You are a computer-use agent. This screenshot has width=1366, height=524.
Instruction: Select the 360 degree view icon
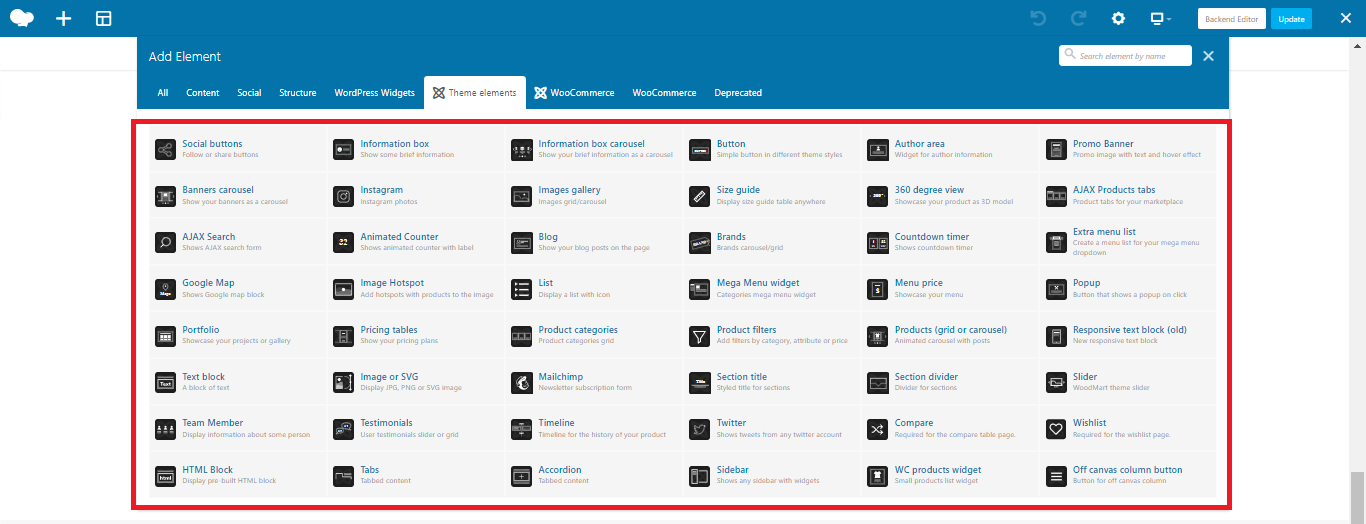tap(877, 196)
